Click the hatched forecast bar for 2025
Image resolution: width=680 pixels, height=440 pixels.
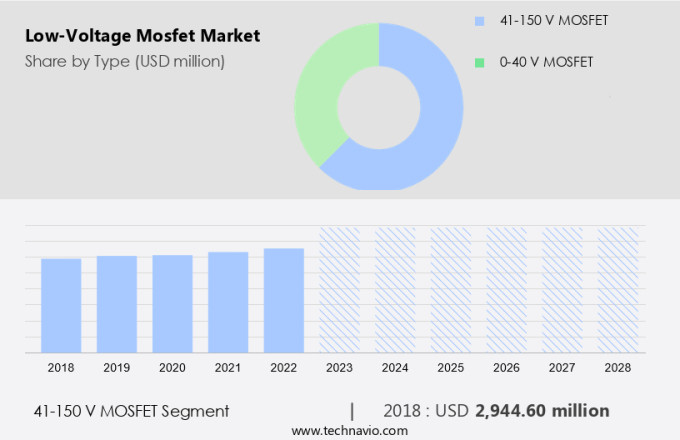(x=451, y=290)
